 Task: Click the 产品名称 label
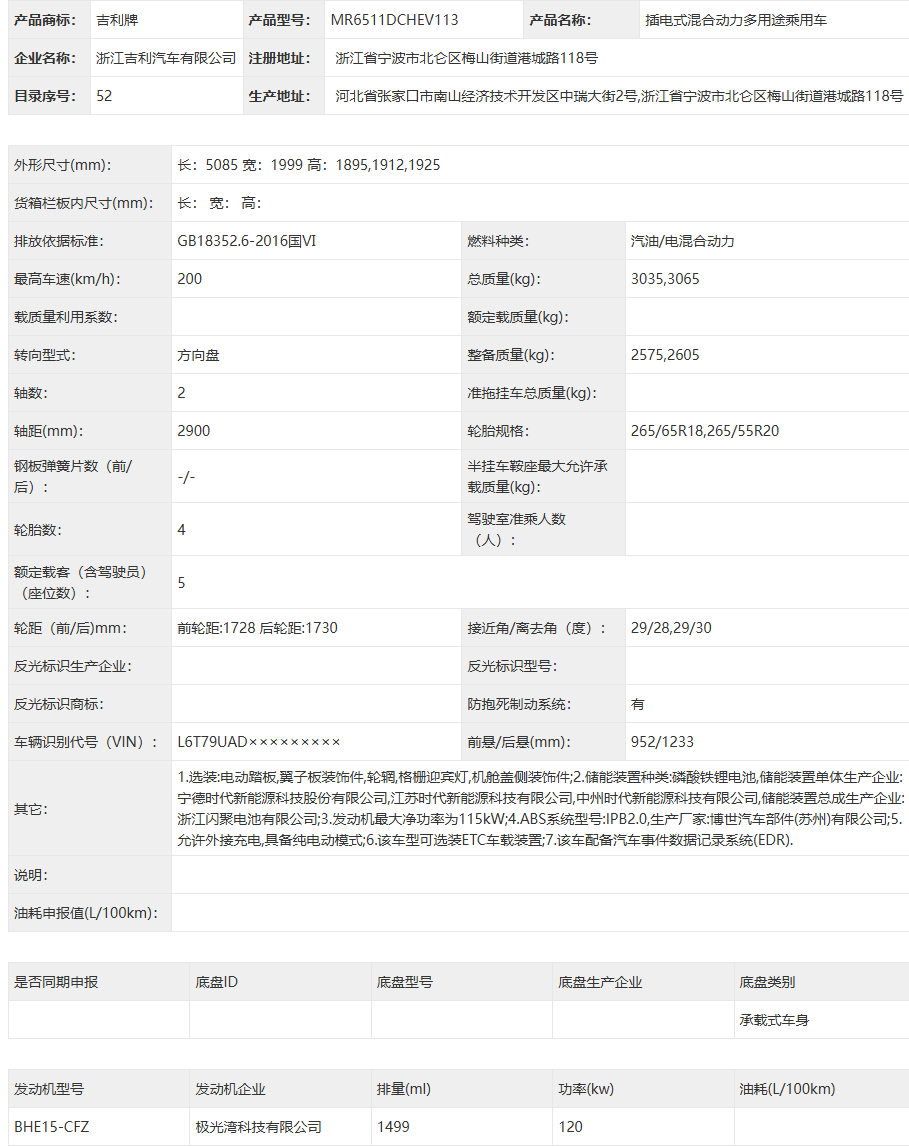[560, 20]
